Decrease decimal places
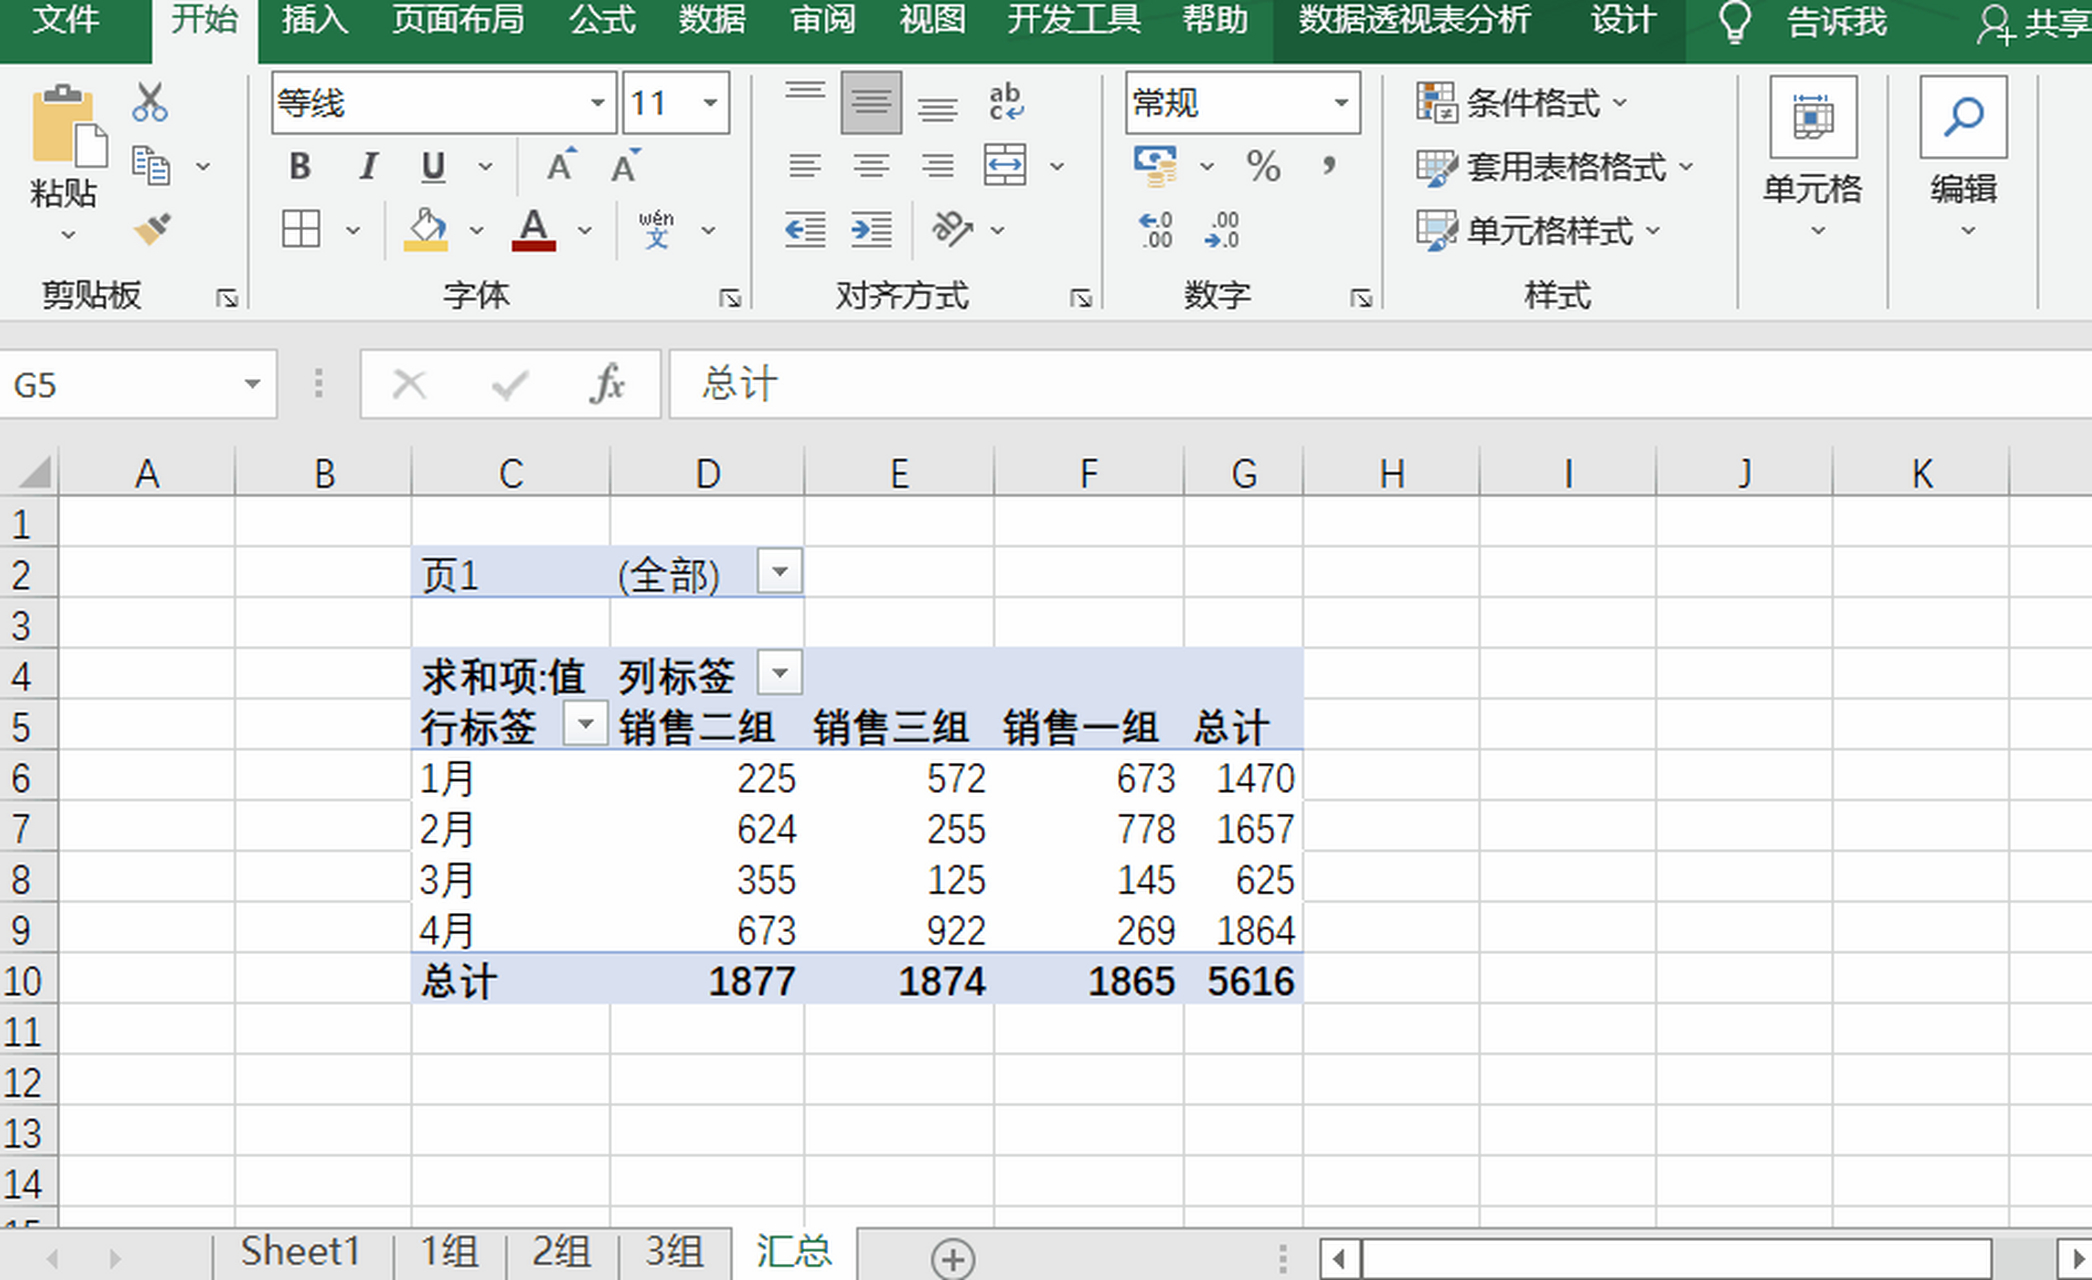The image size is (2092, 1280). (x=1222, y=230)
